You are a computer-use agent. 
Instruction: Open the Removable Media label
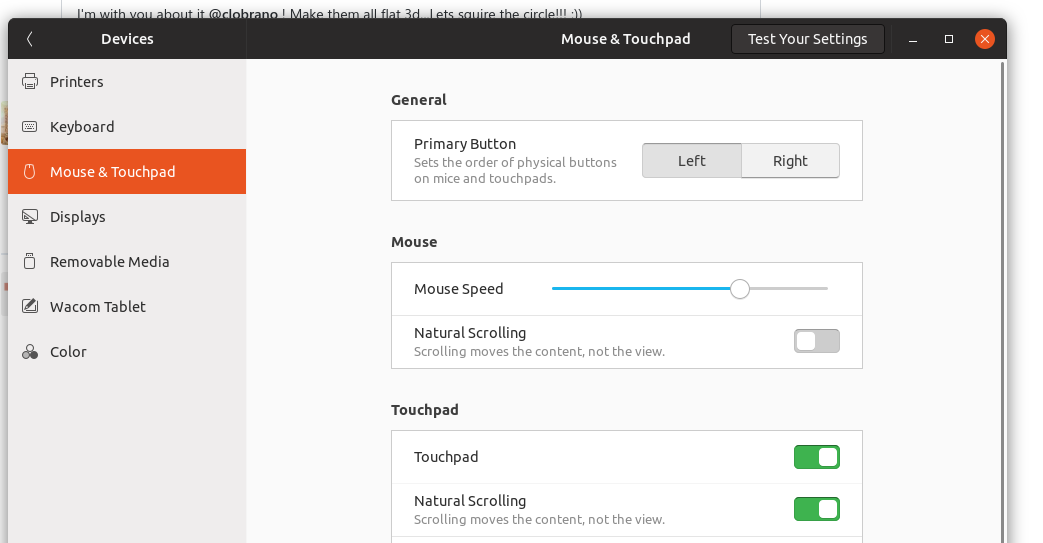[109, 262]
